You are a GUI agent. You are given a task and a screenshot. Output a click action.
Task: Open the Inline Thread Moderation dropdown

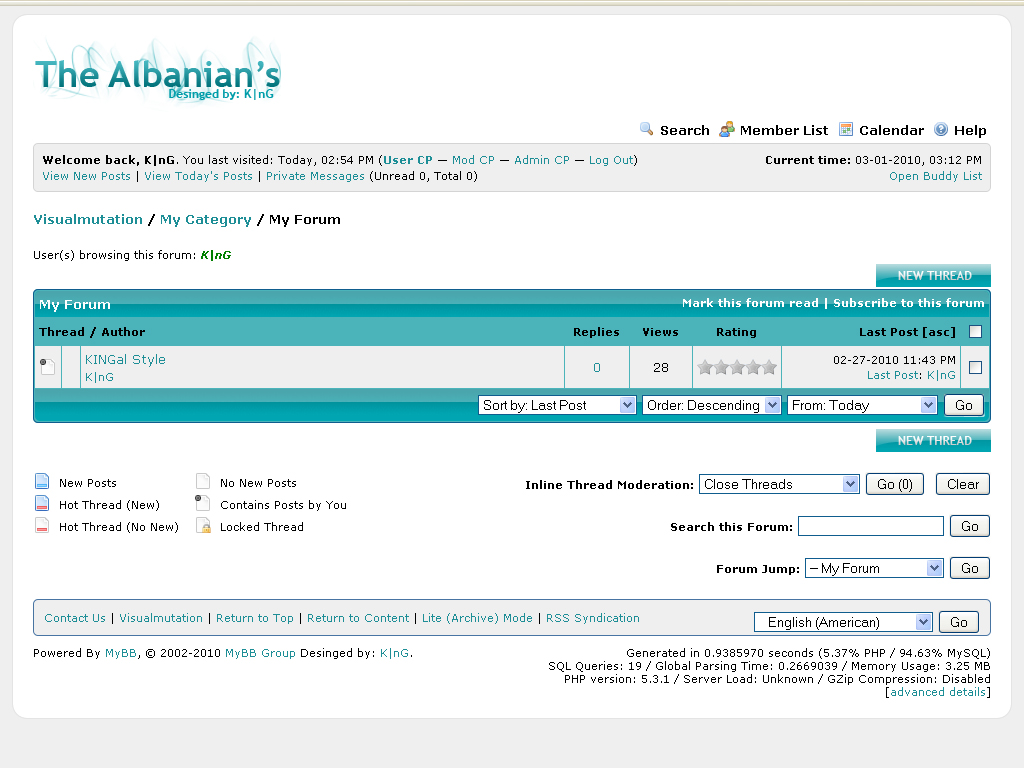(779, 484)
